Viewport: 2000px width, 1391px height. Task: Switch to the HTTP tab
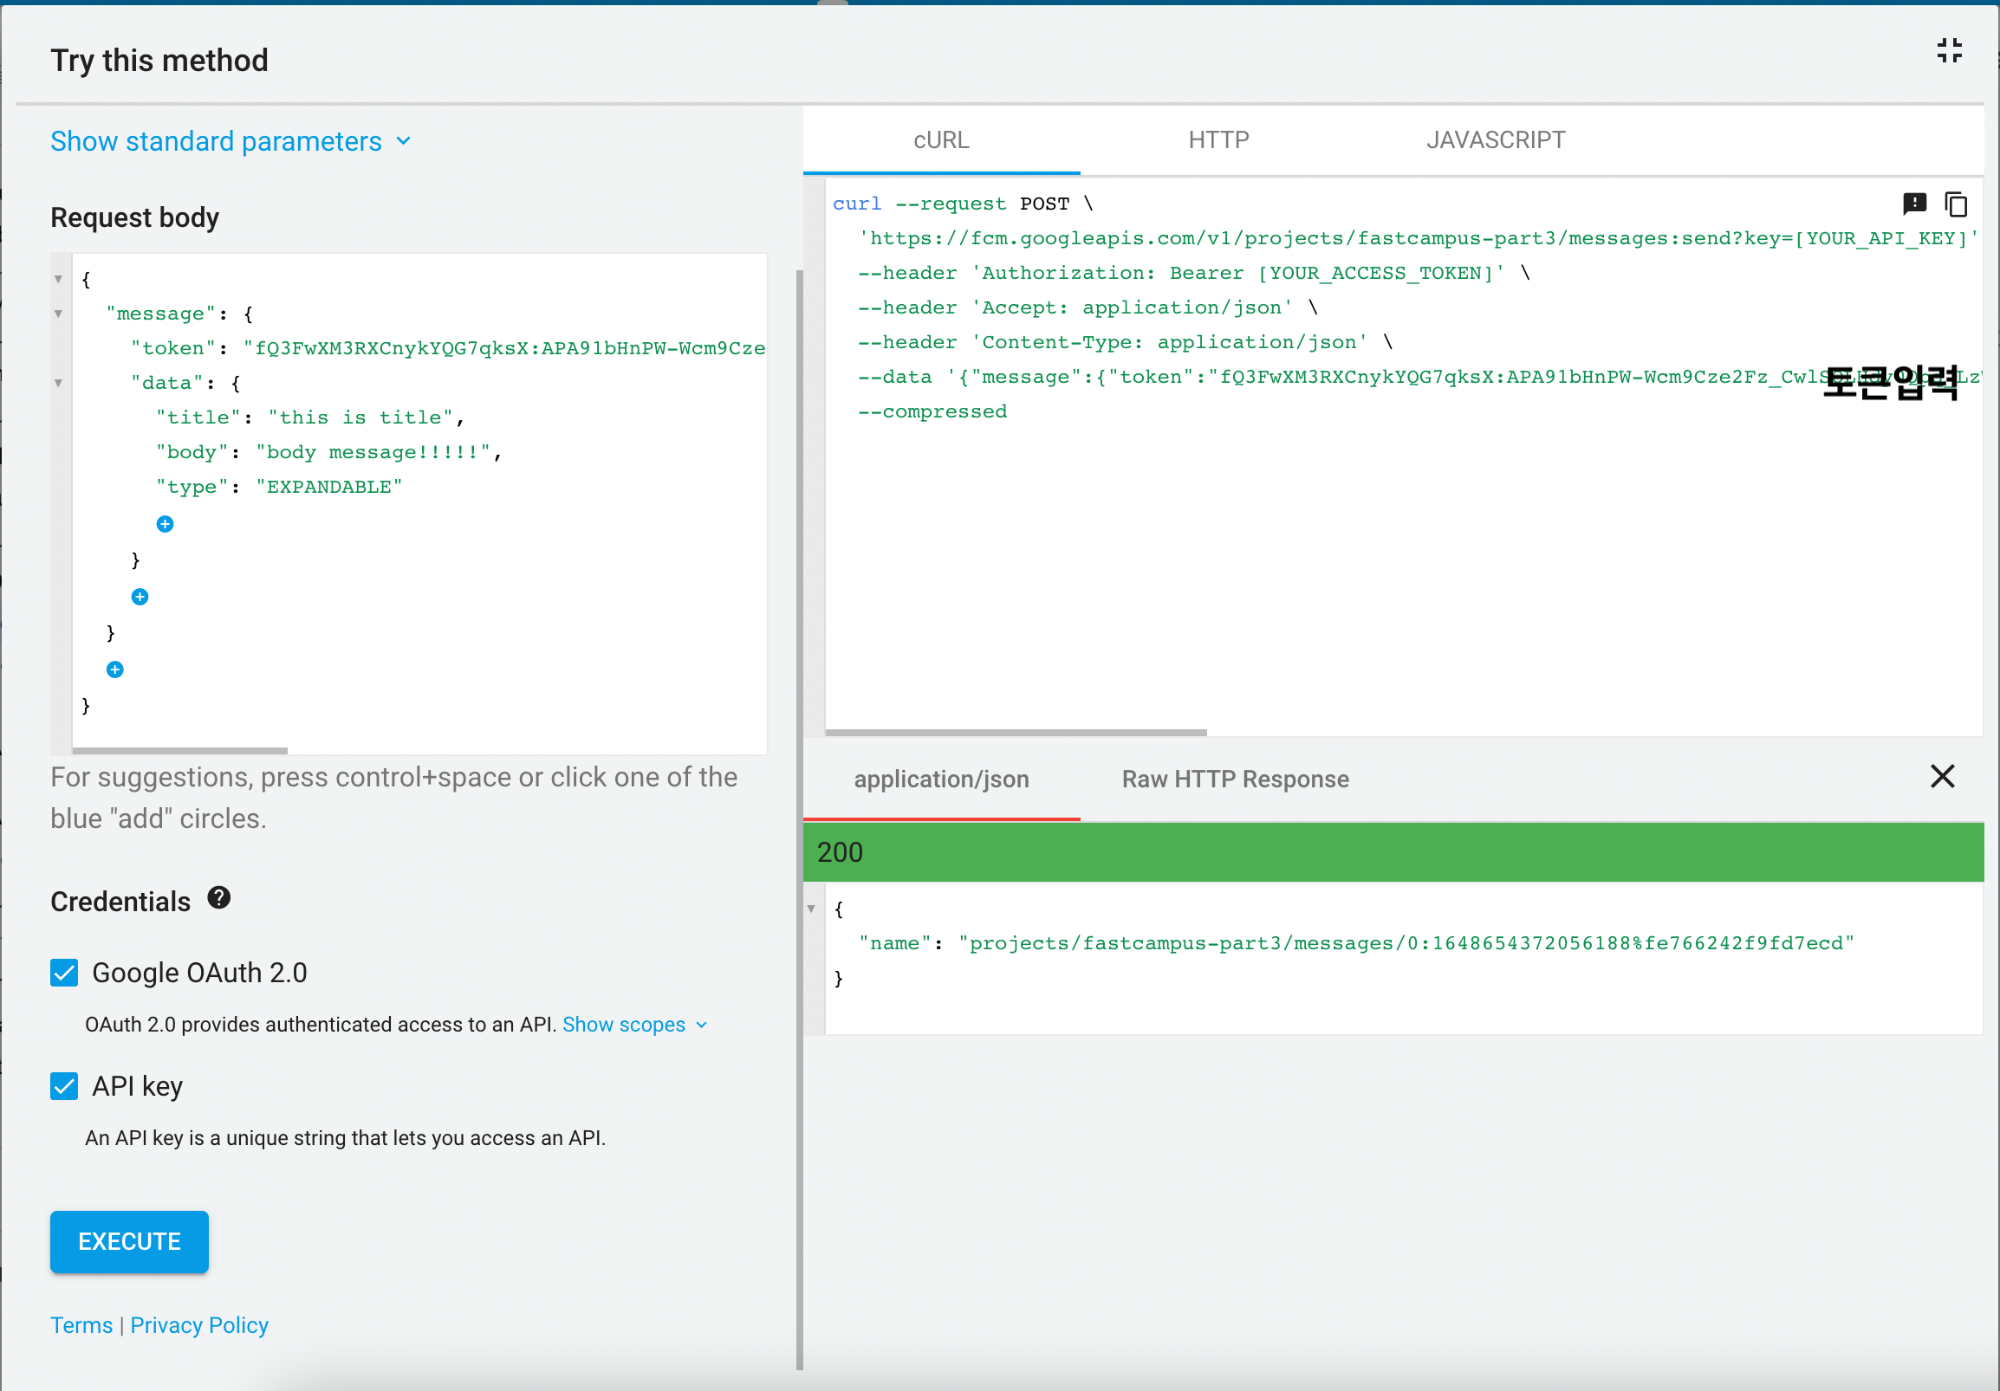1218,140
